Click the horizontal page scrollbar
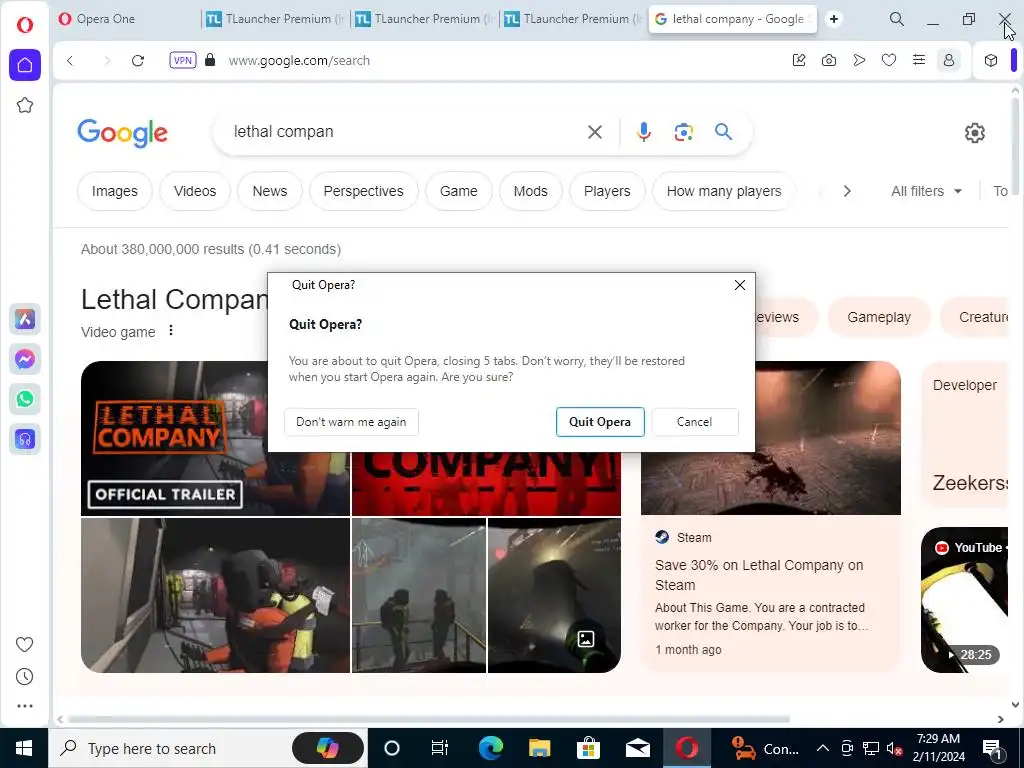The image size is (1024, 768). 429,719
